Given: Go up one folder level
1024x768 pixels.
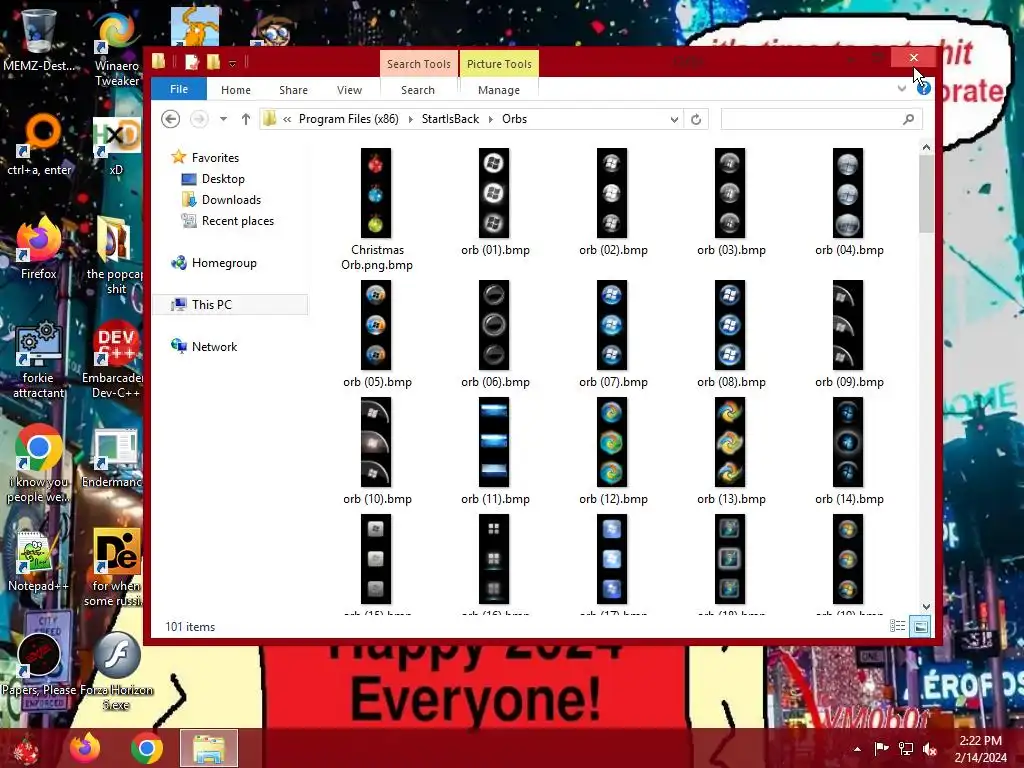Looking at the screenshot, I should [x=246, y=119].
